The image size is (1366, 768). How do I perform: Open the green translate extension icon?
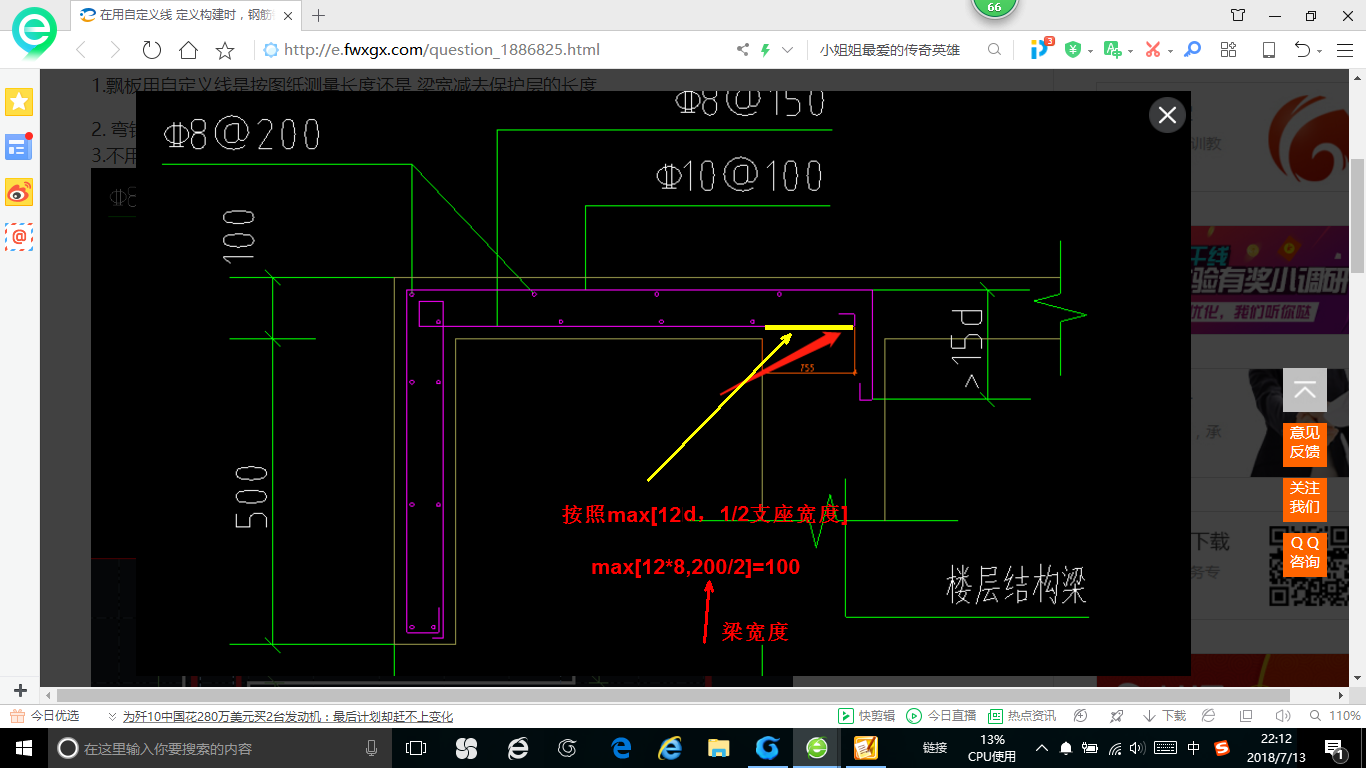[x=1112, y=50]
